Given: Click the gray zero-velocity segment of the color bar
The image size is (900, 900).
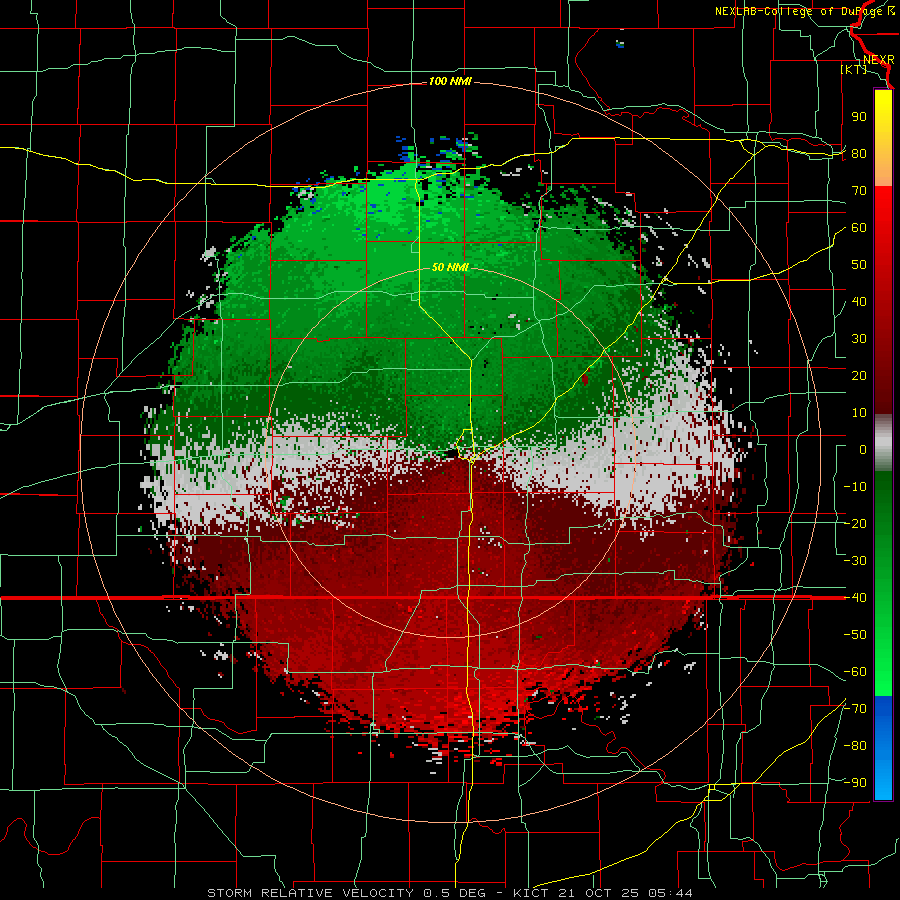Looking at the screenshot, I should [x=883, y=443].
